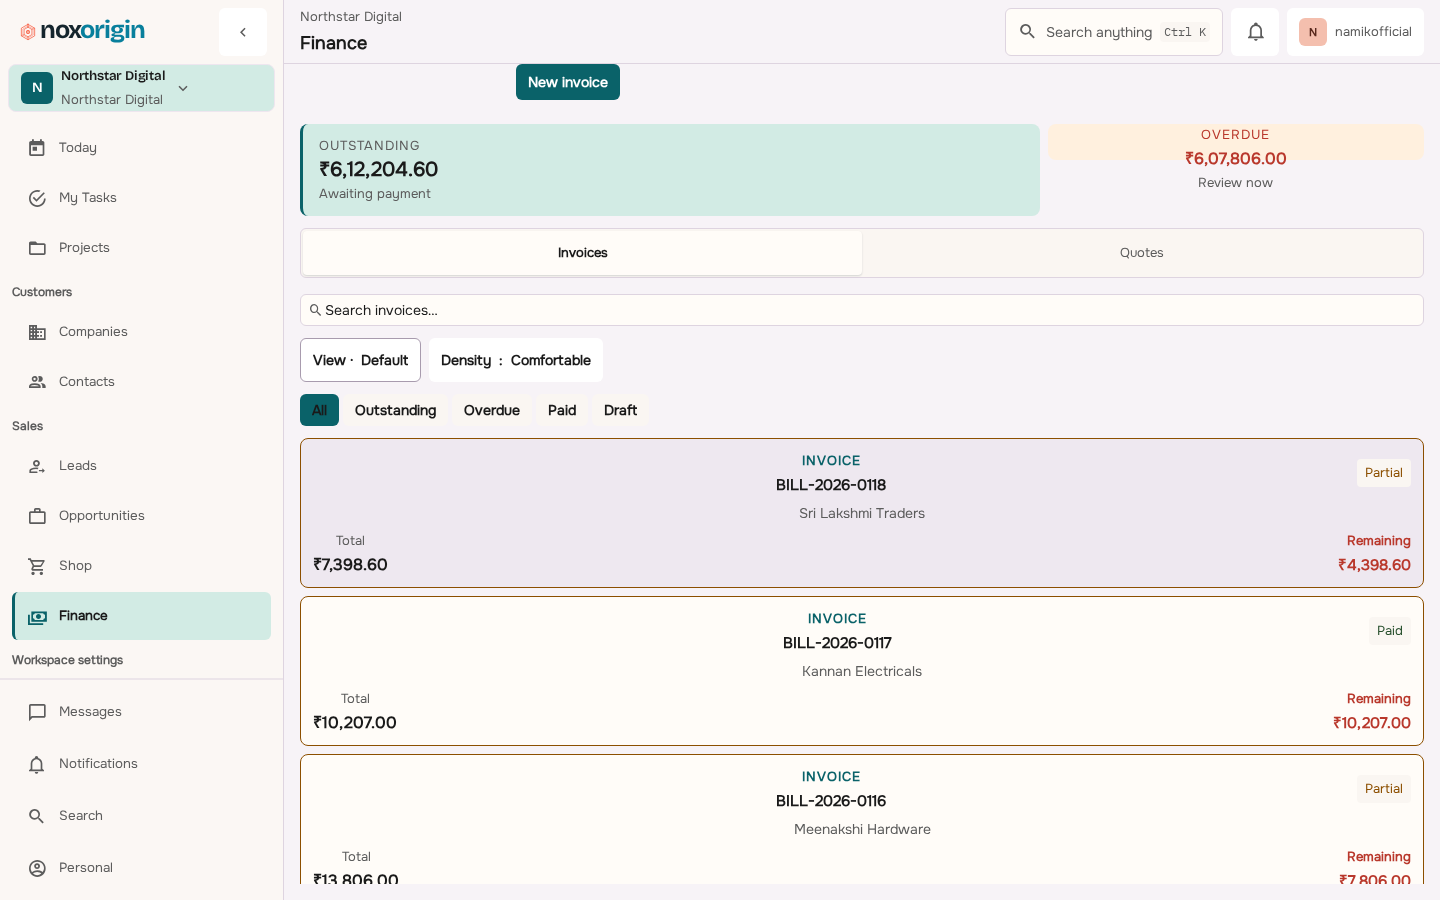Viewport: 1440px width, 900px height.
Task: Click Partial status badge on BILL-2026-0118
Action: tap(1384, 473)
